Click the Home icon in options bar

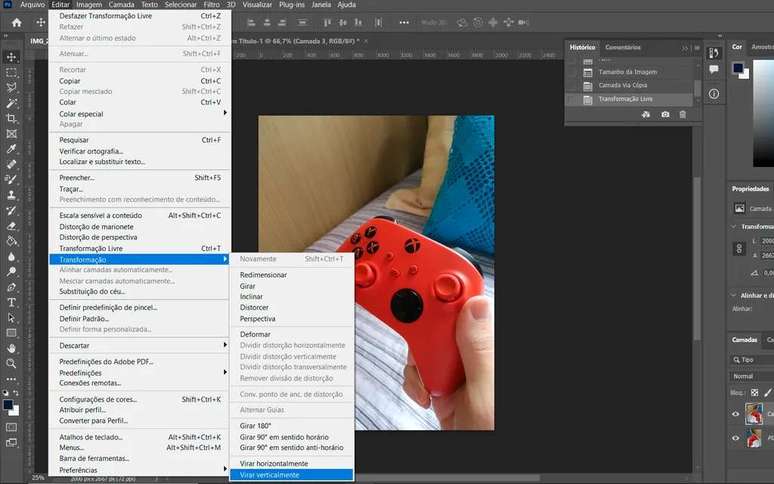point(16,23)
